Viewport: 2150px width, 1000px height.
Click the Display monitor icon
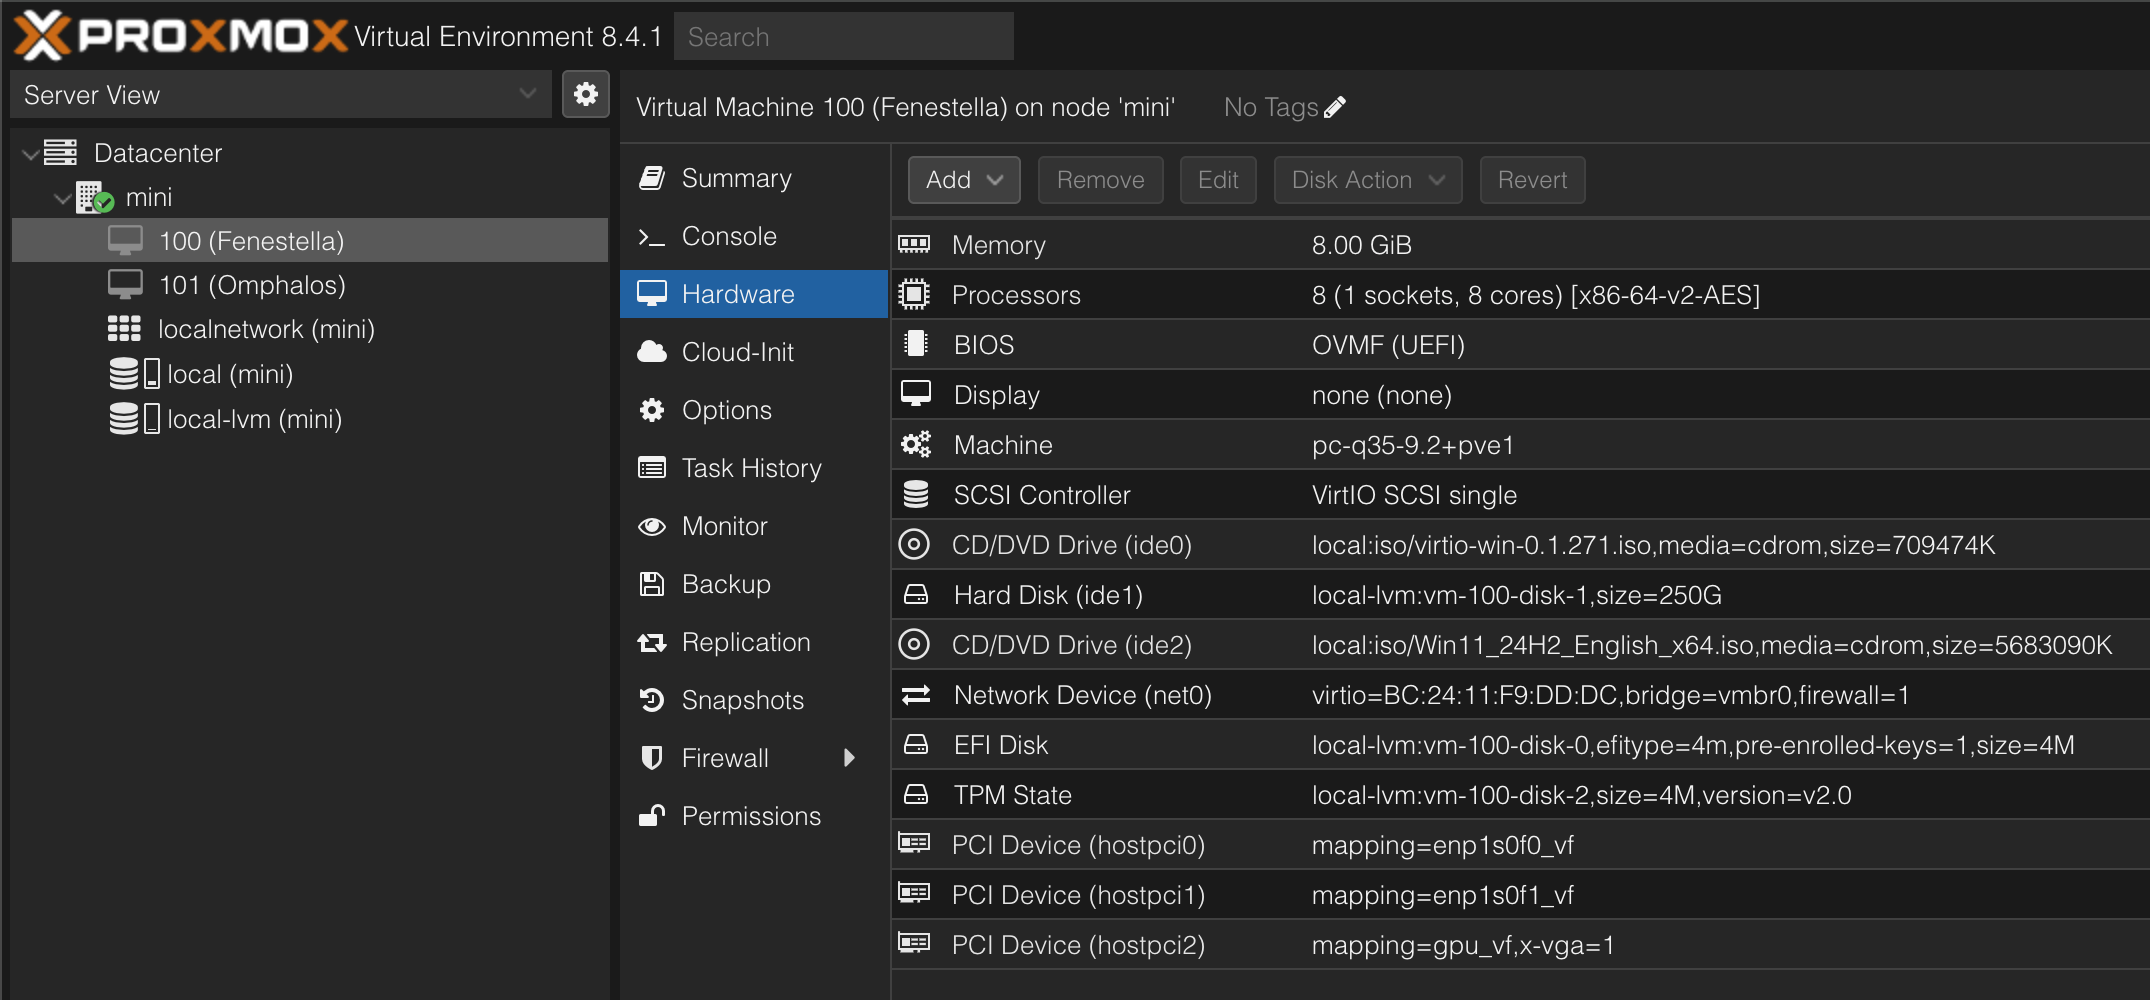(915, 394)
